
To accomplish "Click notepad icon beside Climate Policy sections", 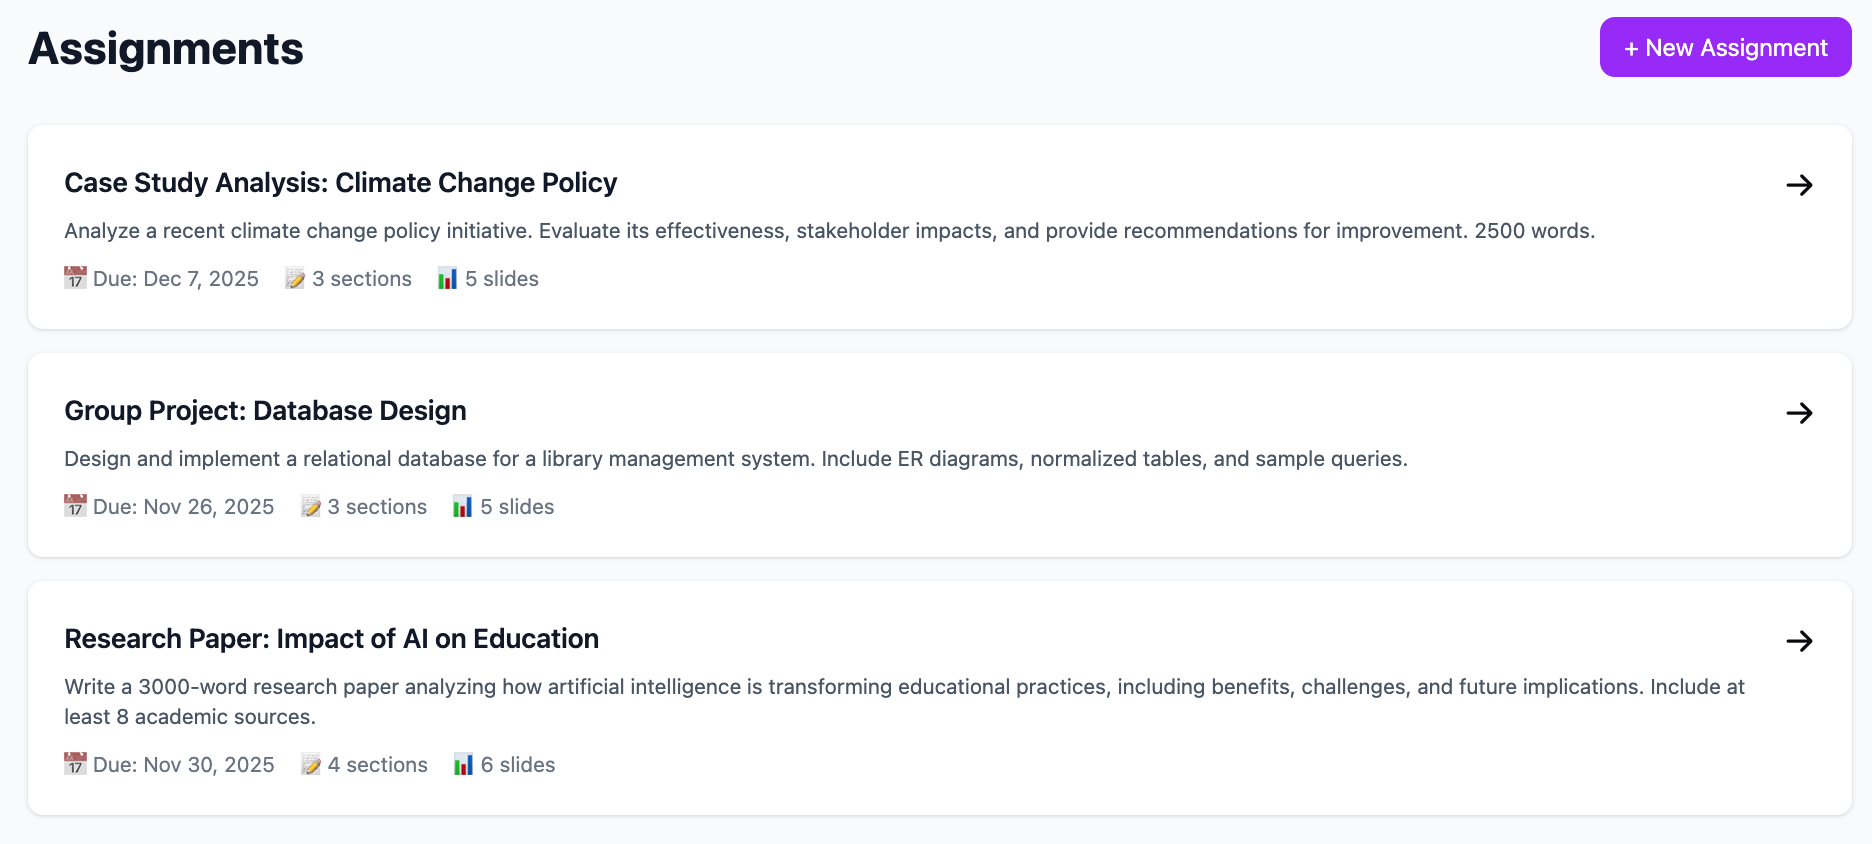I will point(295,279).
